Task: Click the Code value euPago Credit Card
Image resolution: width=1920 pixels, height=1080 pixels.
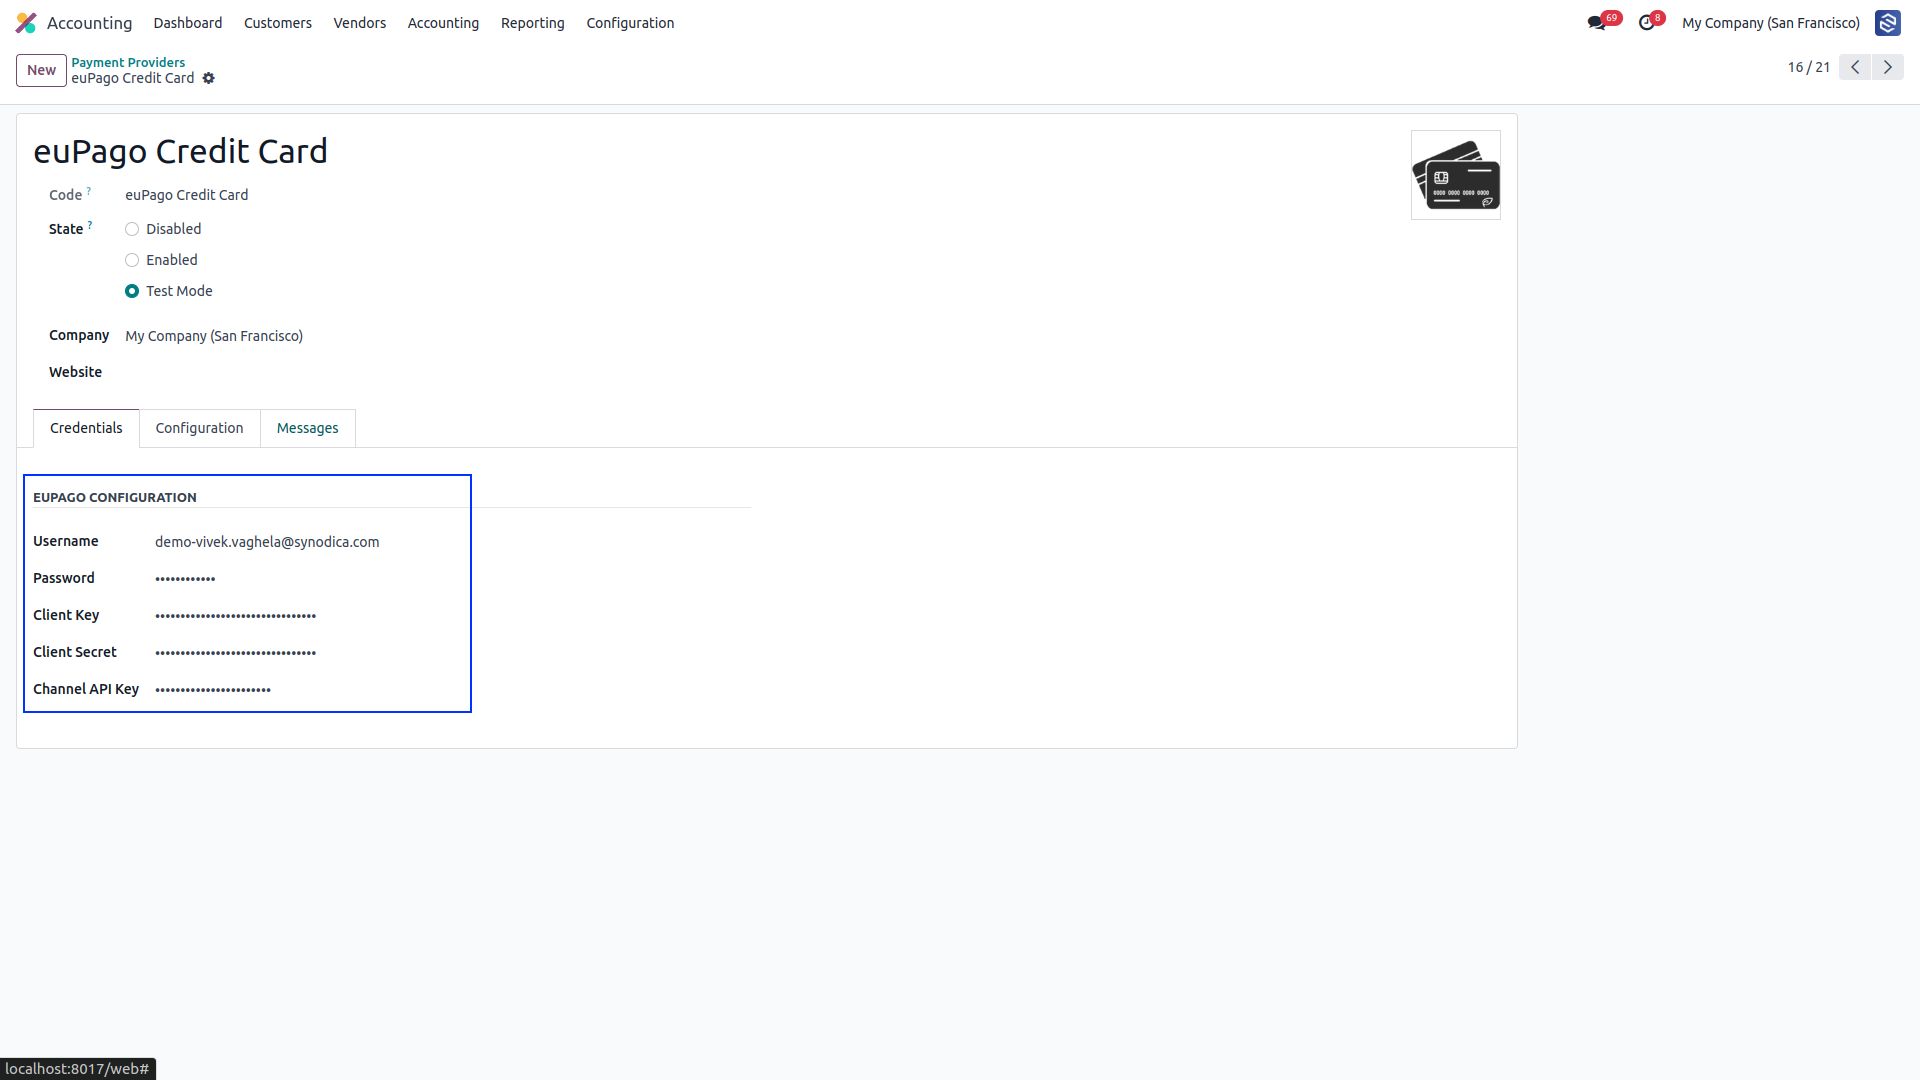Action: pos(186,195)
